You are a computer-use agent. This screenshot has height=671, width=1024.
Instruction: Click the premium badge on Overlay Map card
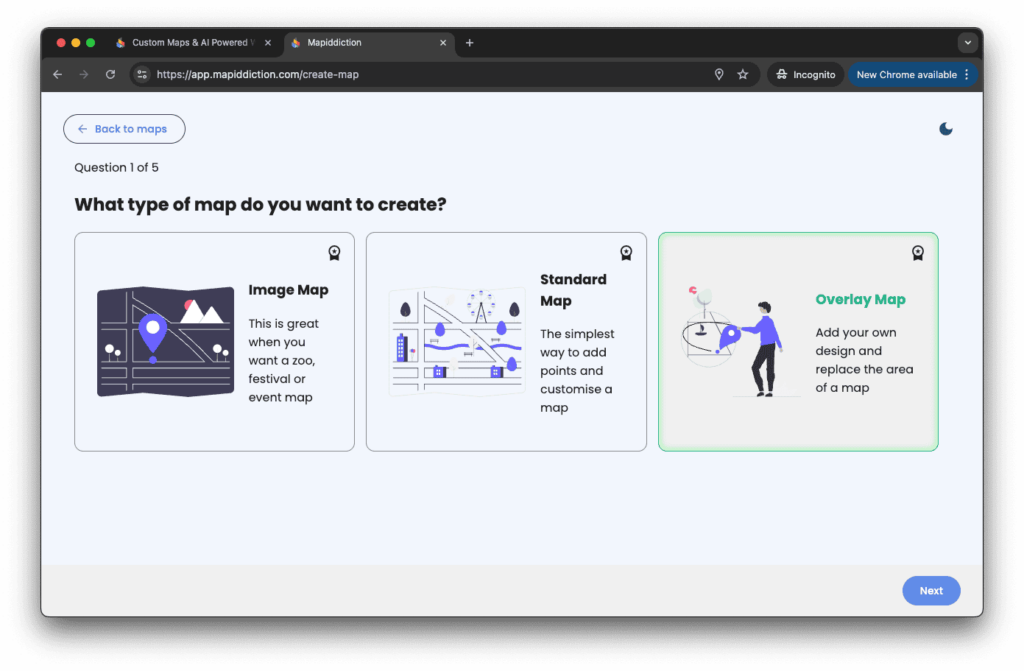coord(917,253)
